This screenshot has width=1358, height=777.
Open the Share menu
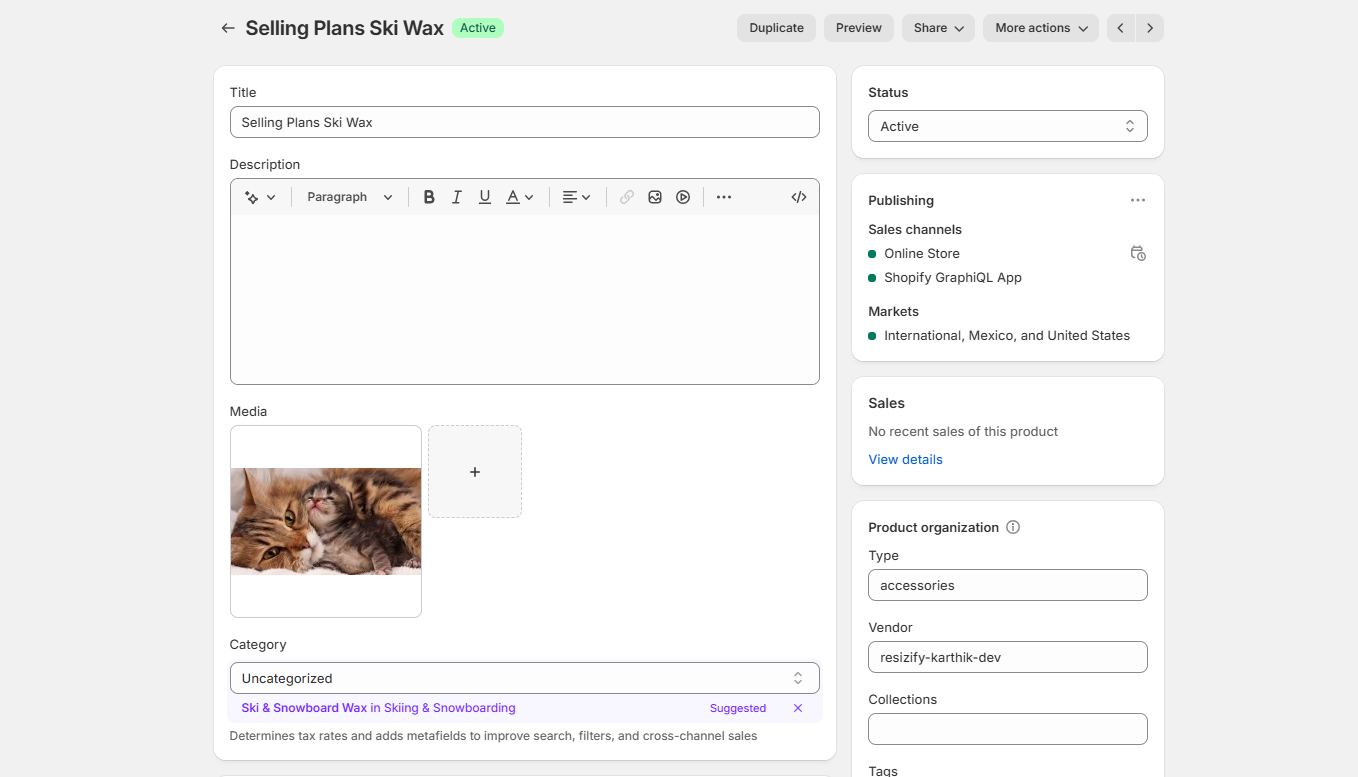938,28
